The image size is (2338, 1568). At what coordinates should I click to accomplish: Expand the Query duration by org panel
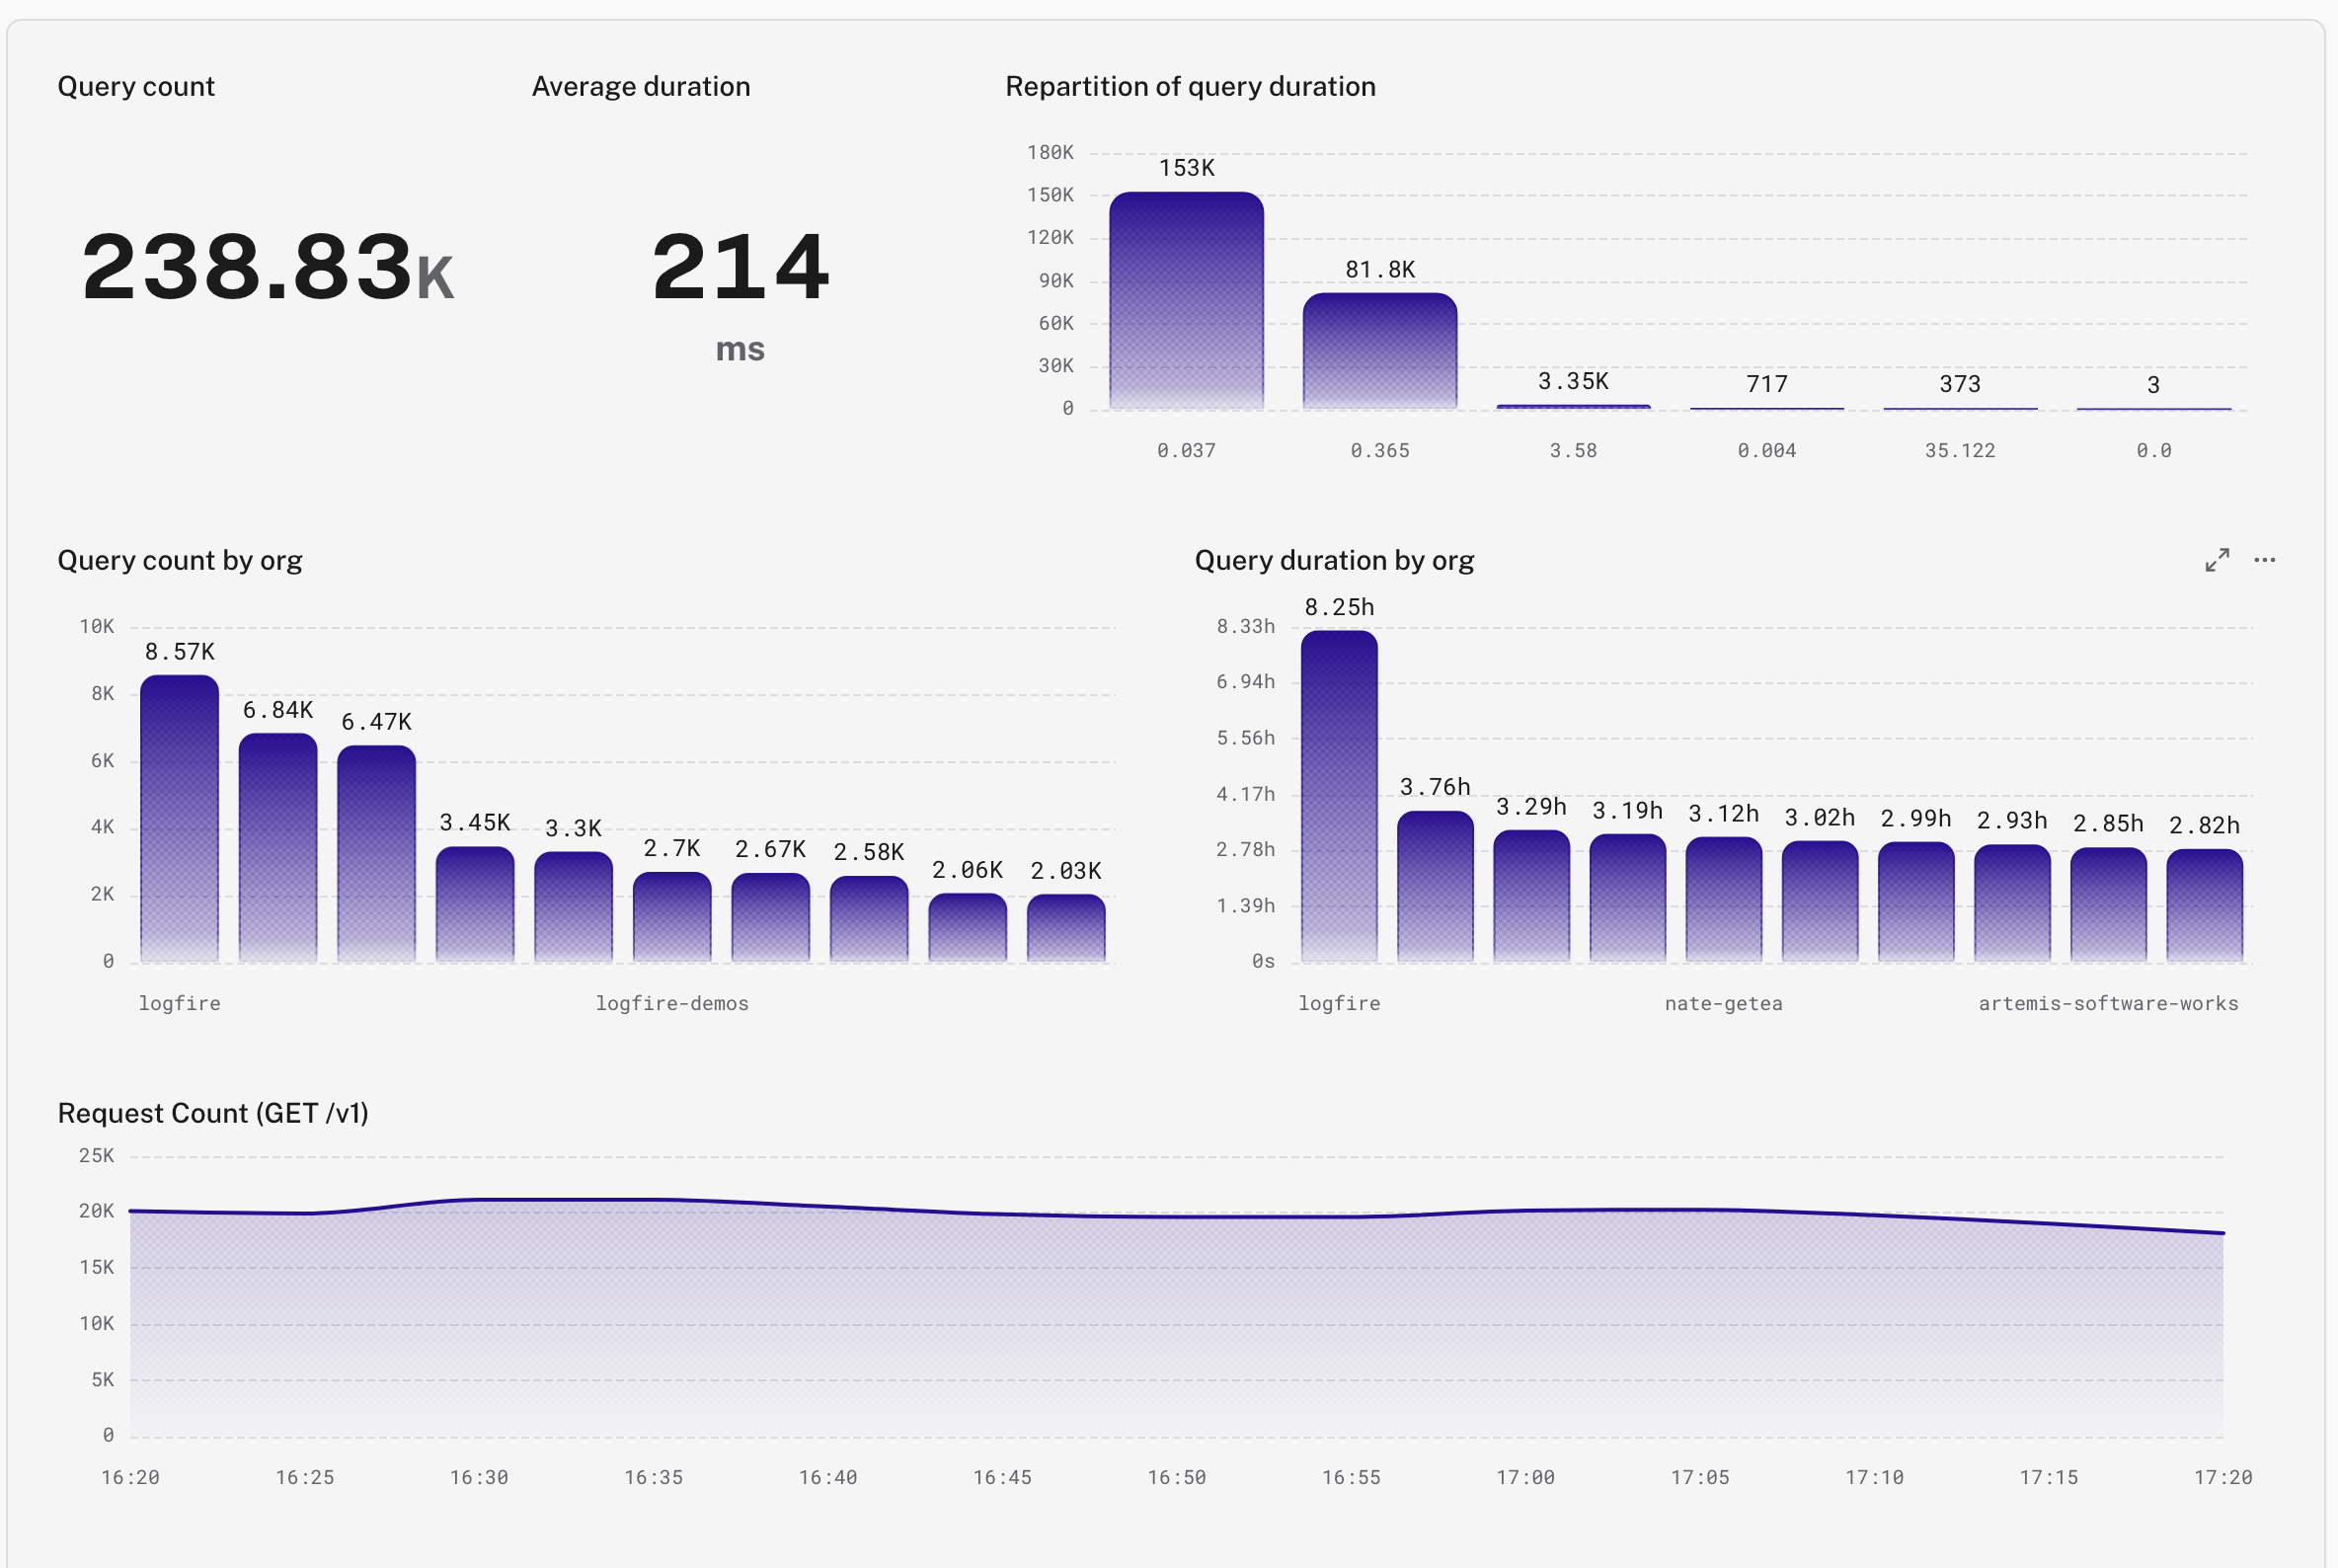[x=2217, y=560]
